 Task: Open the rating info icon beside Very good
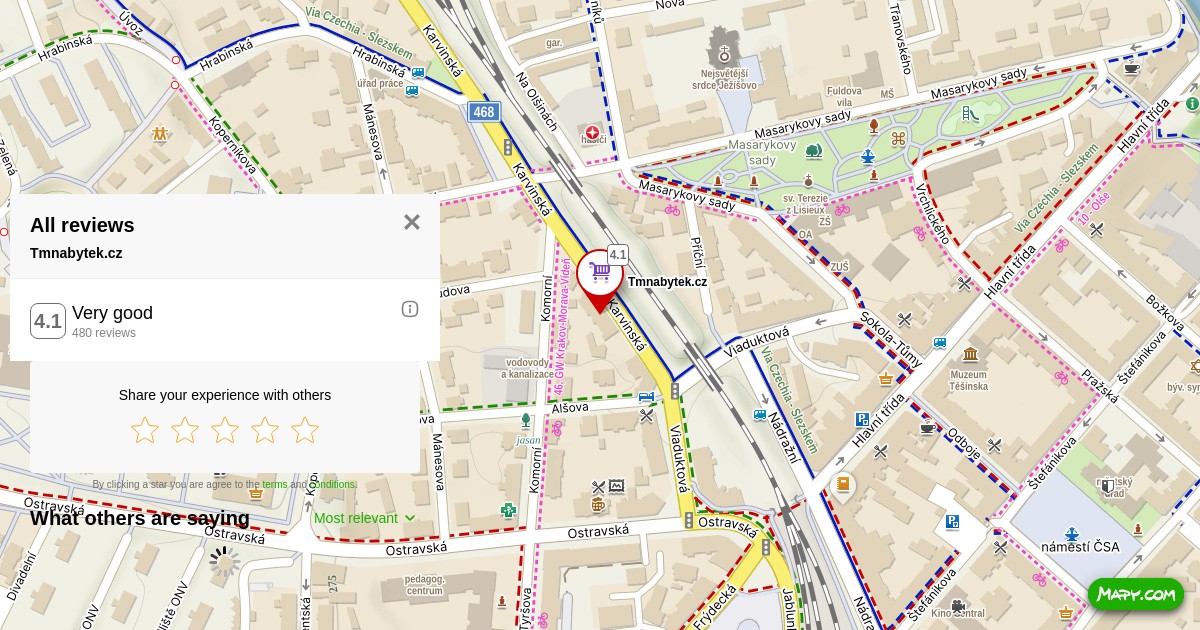coord(410,309)
